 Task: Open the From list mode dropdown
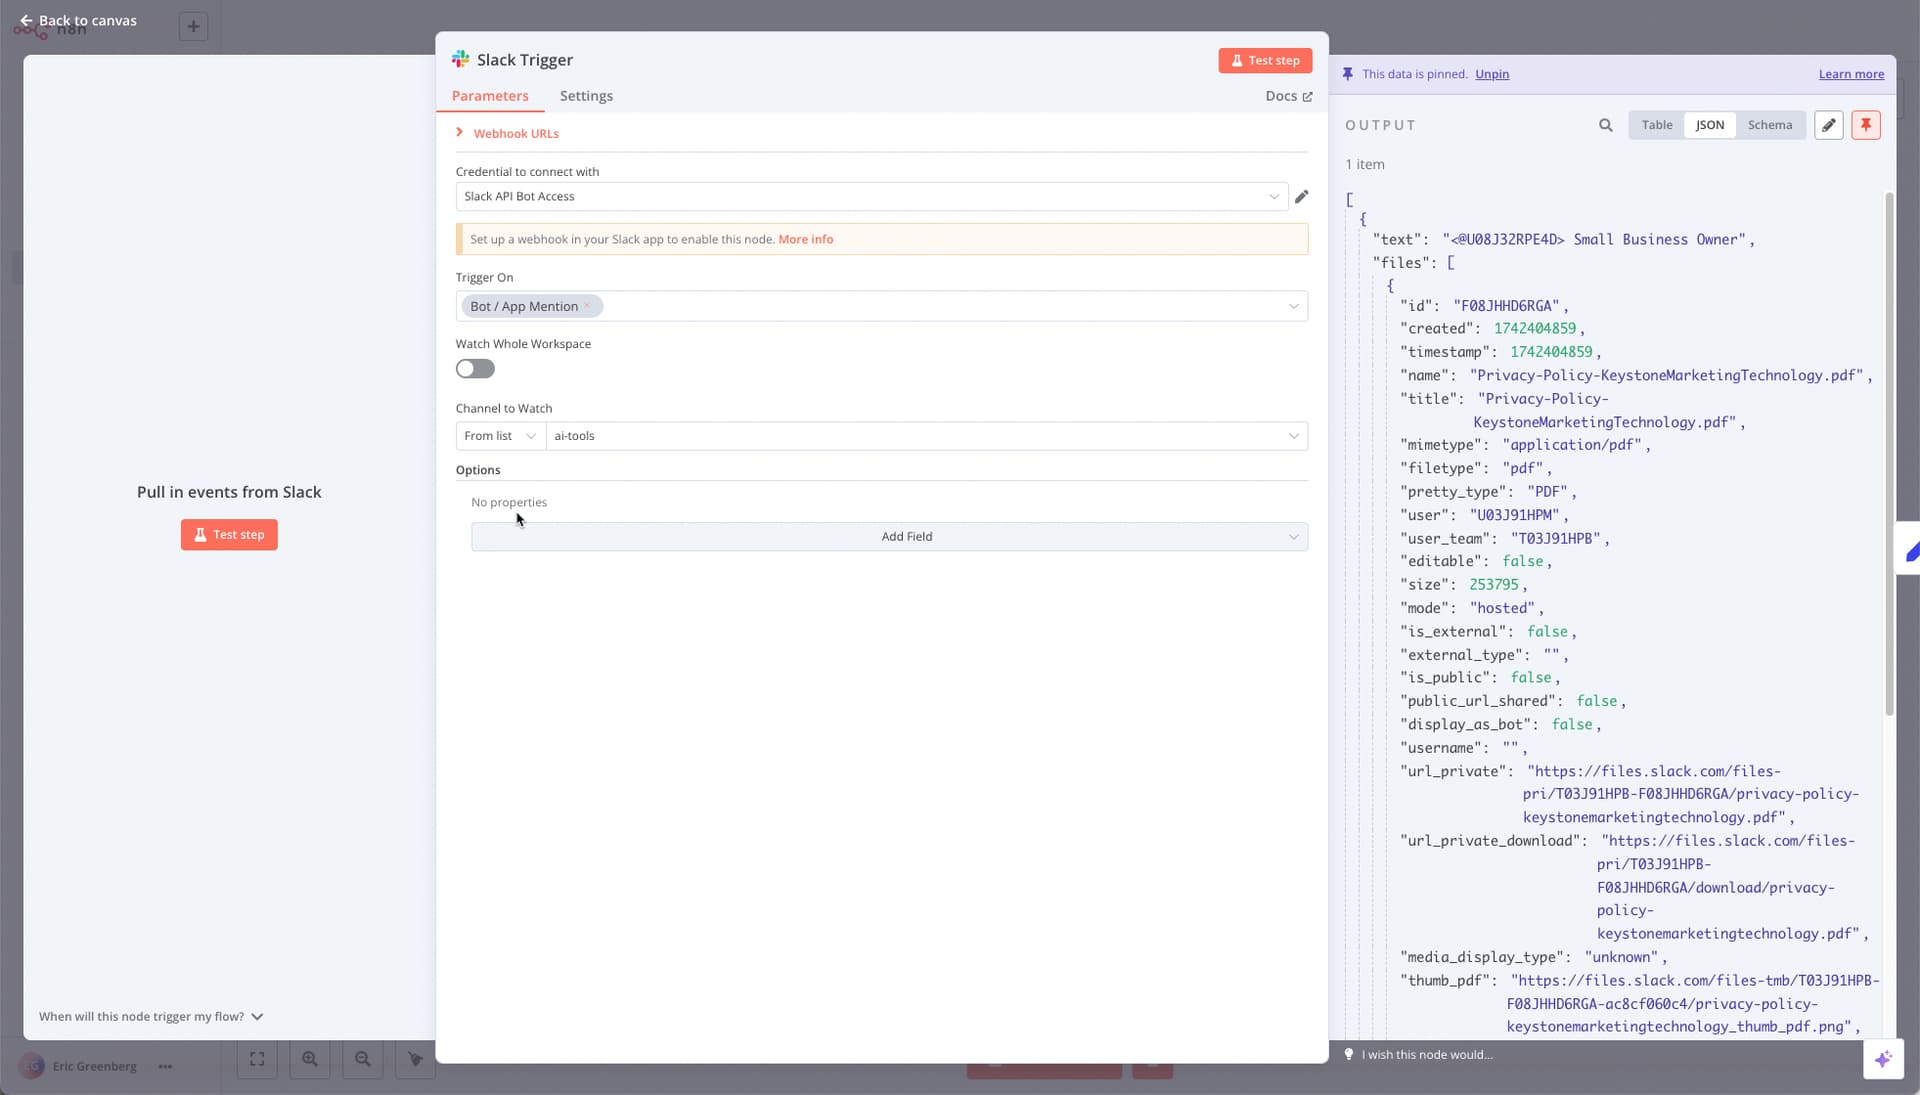pos(500,436)
